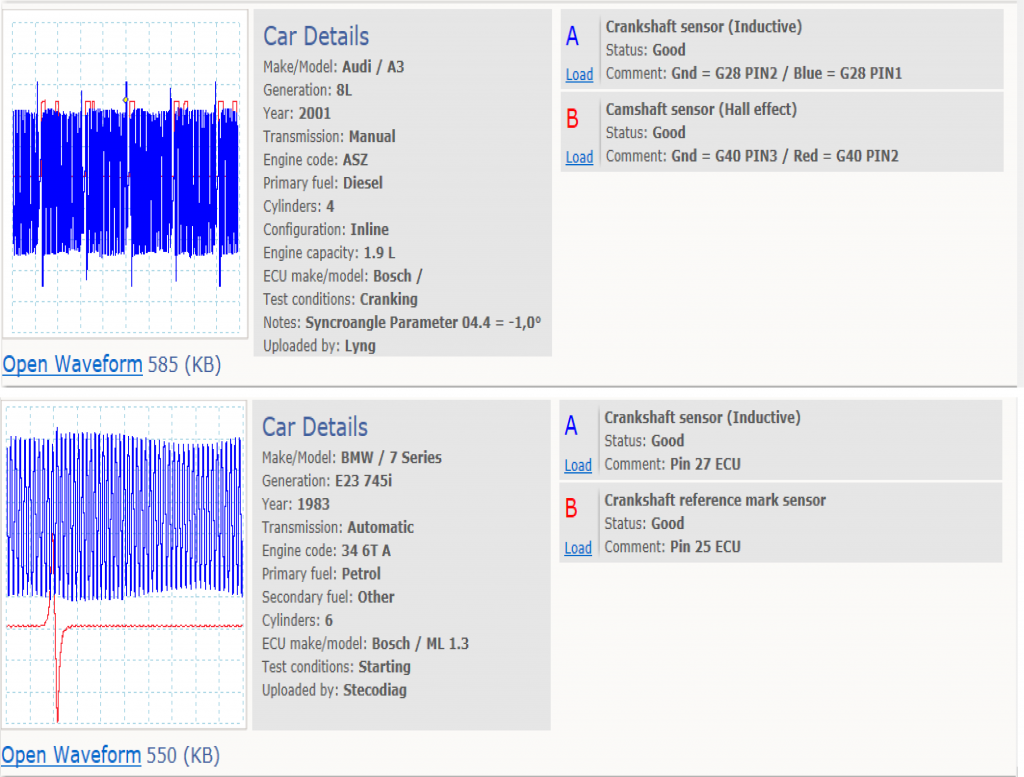Click the Pin 25 ECU comment
The width and height of the screenshot is (1024, 777).
pos(705,547)
